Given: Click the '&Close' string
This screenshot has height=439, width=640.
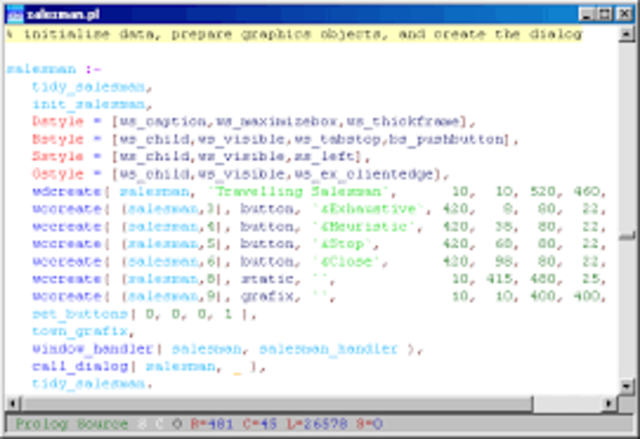Looking at the screenshot, I should (347, 262).
